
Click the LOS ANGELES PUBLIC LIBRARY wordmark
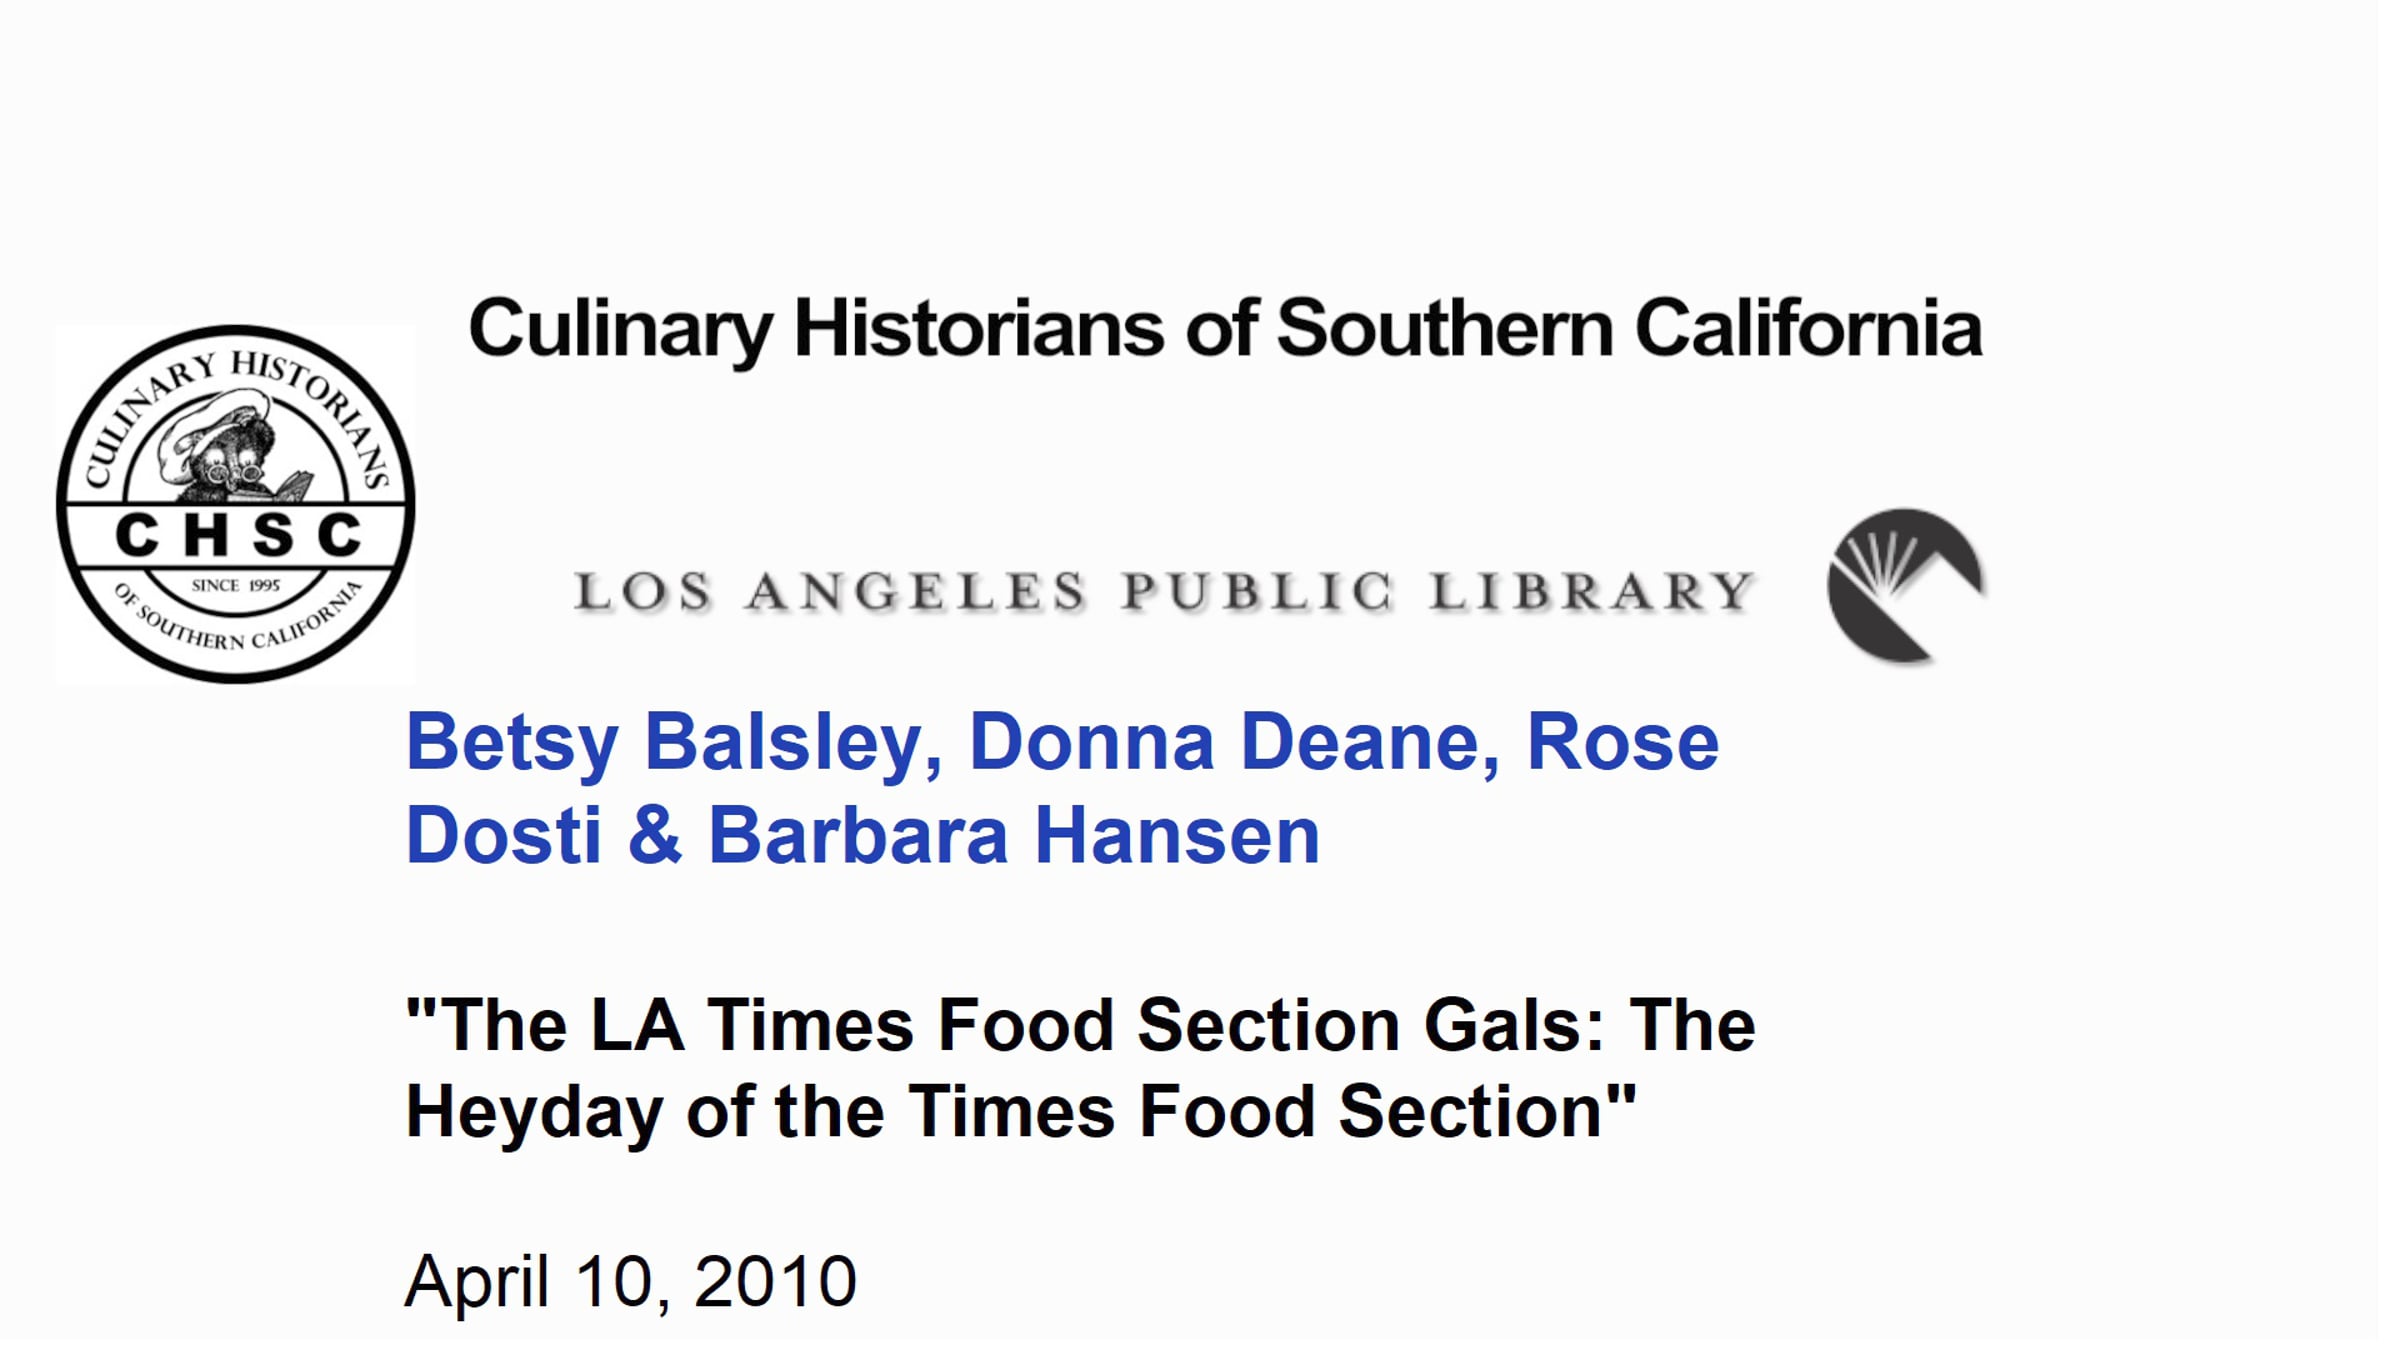coord(1164,591)
